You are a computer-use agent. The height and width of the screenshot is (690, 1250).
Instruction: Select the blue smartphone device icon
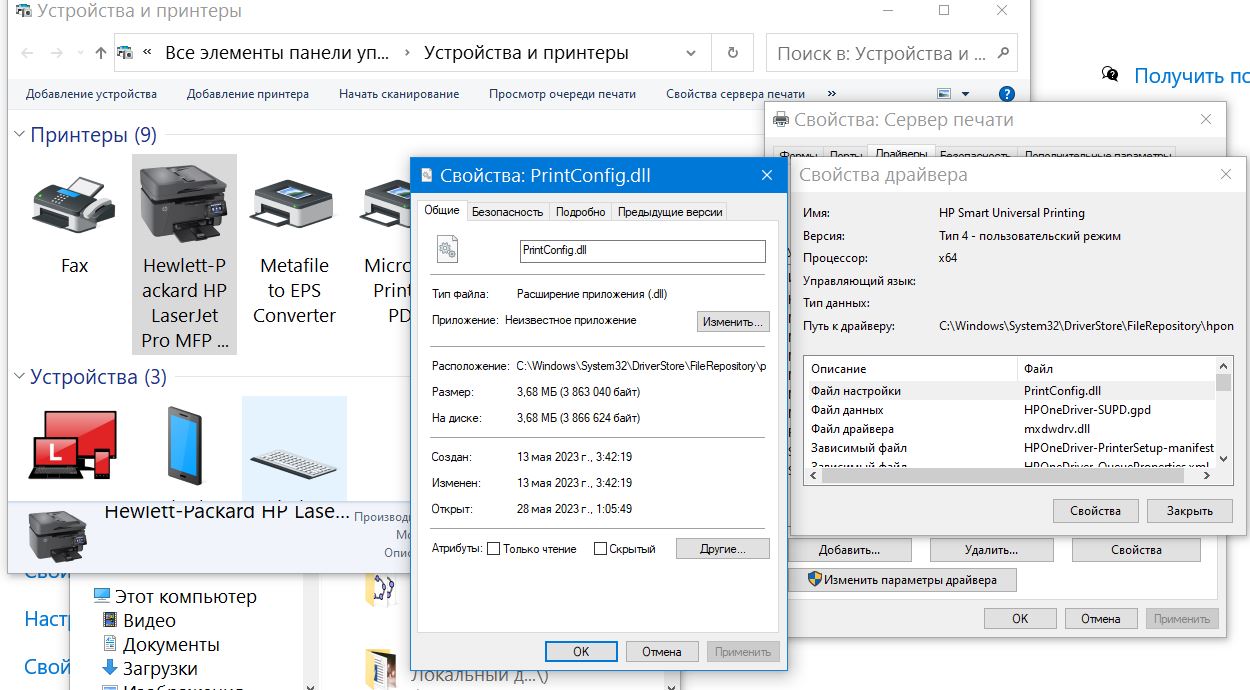click(x=184, y=445)
